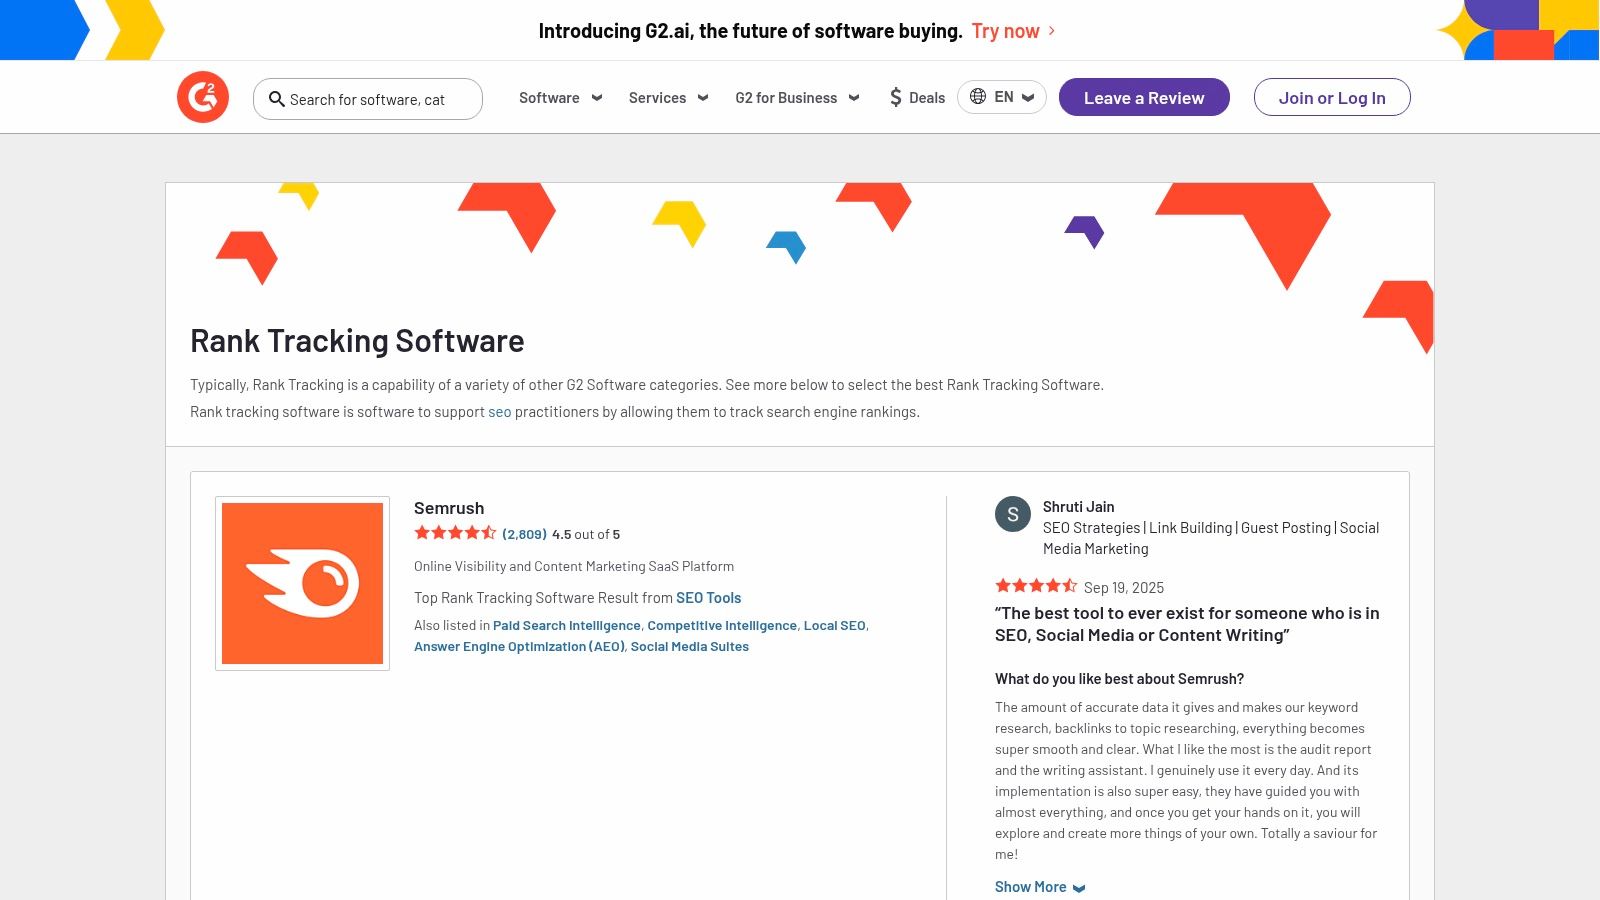The height and width of the screenshot is (900, 1600).
Task: Open the EN language selector
Action: (1002, 97)
